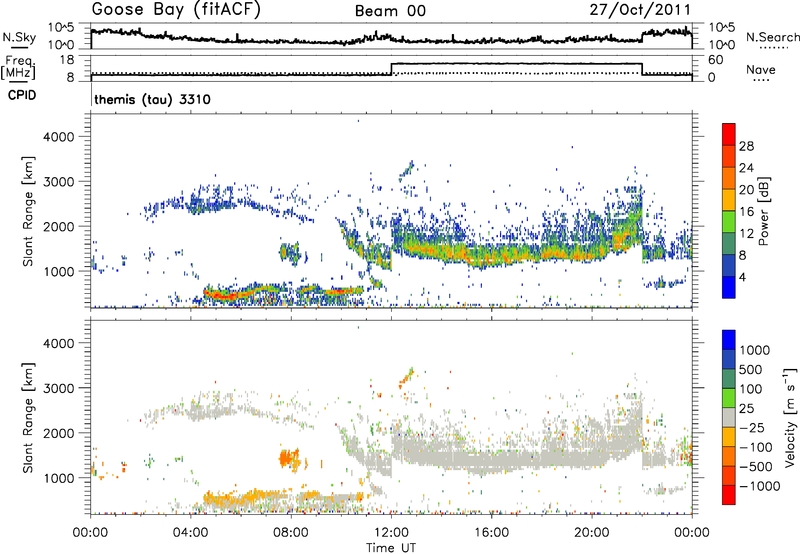Image resolution: width=800 pixels, height=554 pixels.
Task: Click the frequency step-up at 12:00 UT
Action: click(x=391, y=69)
